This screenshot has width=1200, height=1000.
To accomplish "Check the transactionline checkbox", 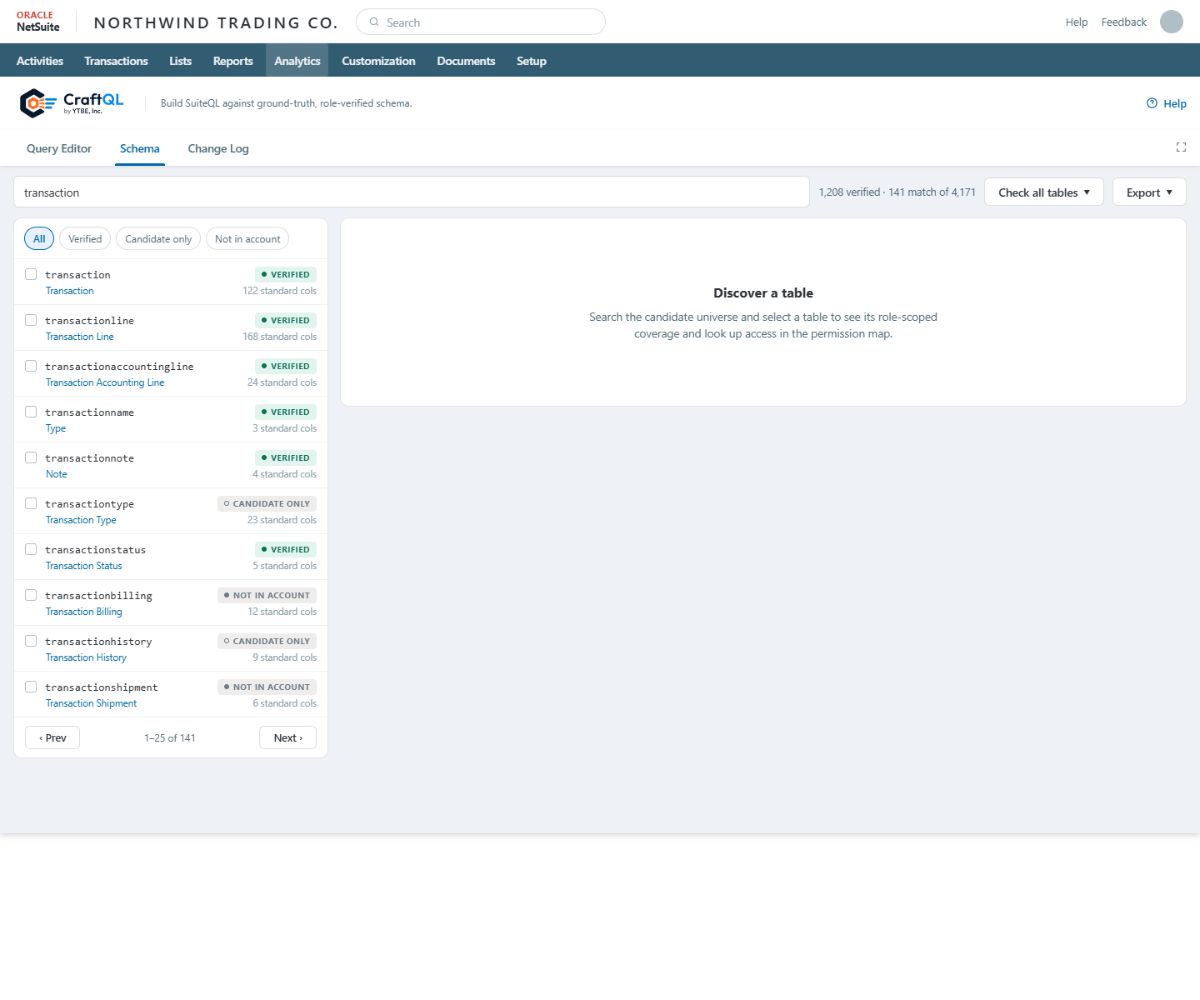I will pyautogui.click(x=31, y=320).
